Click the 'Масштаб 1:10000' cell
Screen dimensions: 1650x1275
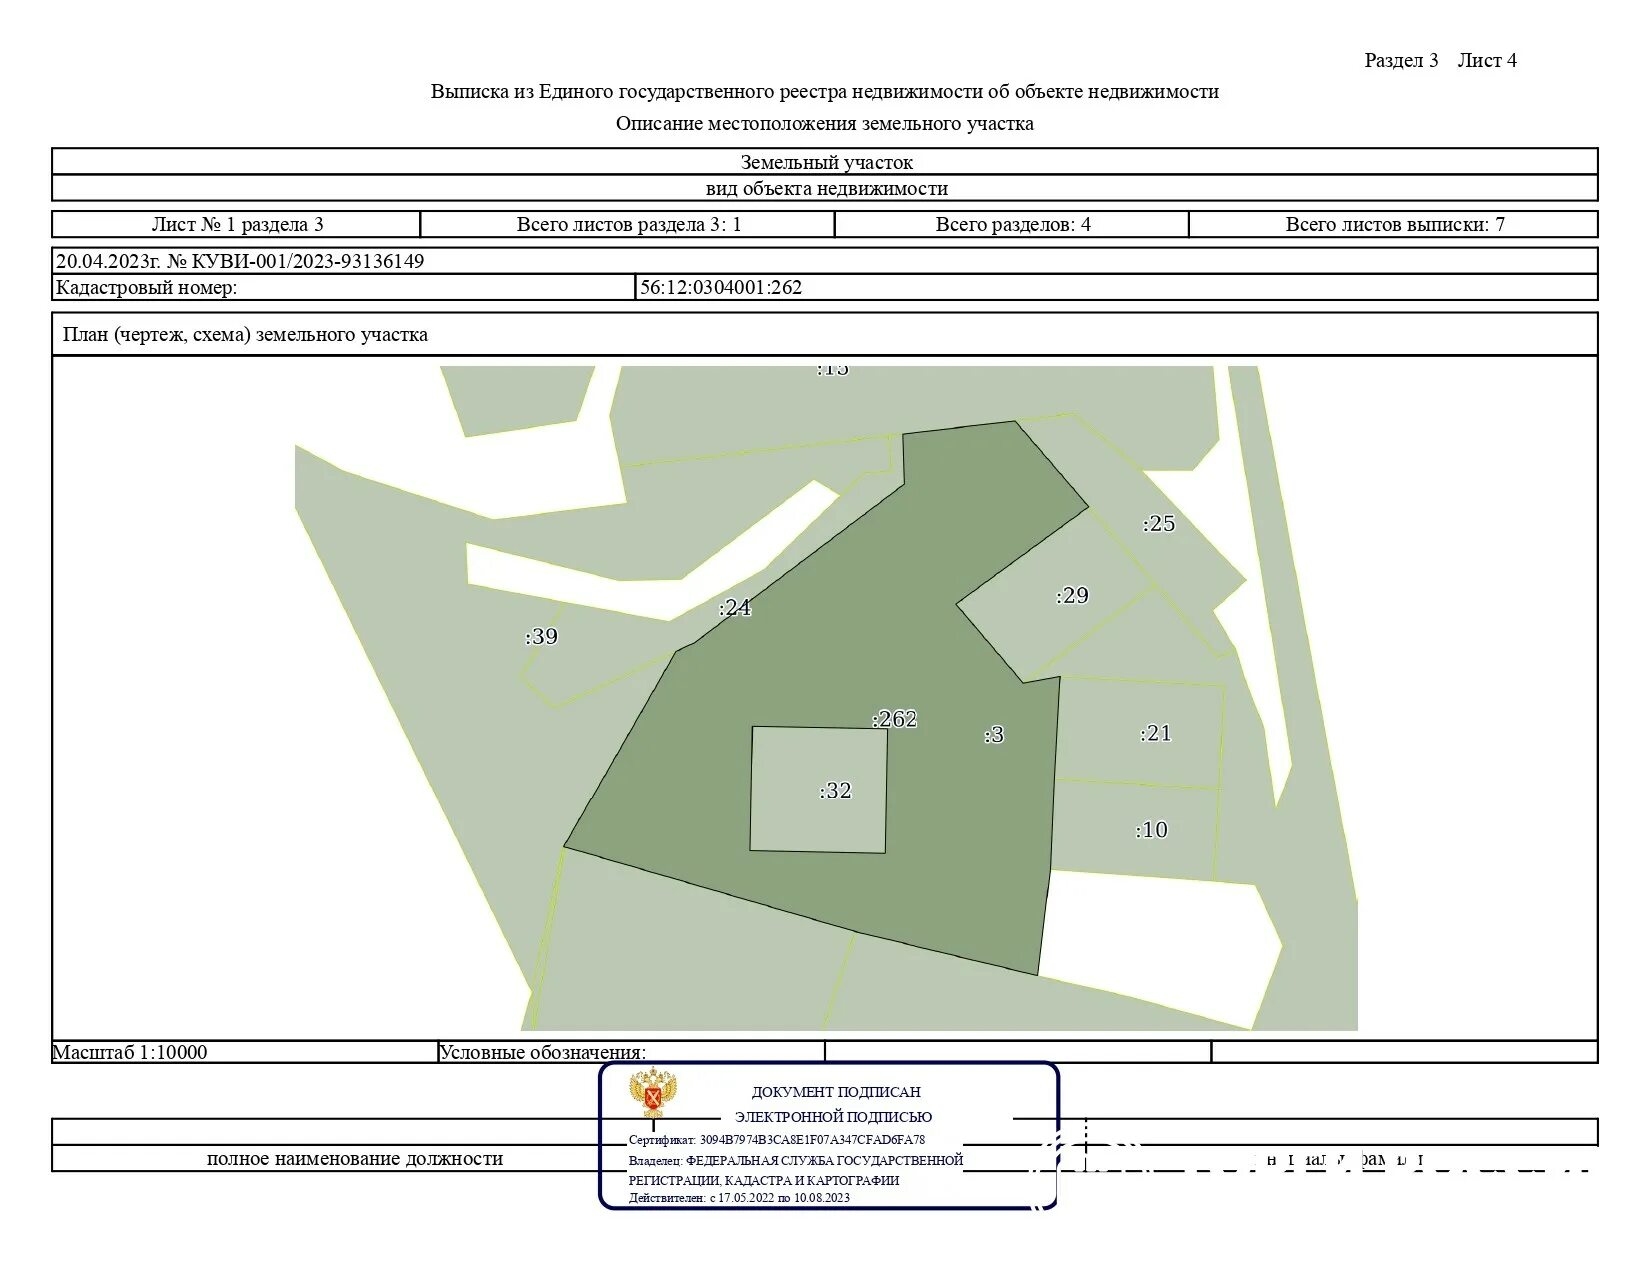[245, 1052]
